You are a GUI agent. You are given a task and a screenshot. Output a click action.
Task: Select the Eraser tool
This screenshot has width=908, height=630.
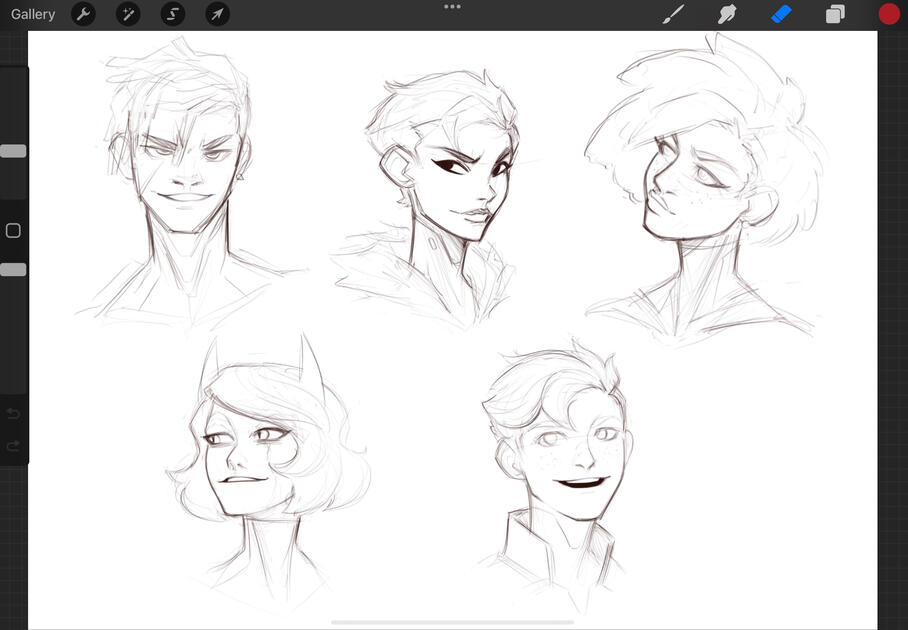tap(781, 14)
